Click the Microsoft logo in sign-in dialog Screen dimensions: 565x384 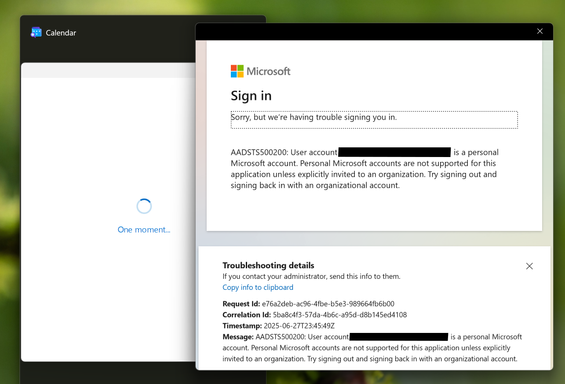click(261, 71)
